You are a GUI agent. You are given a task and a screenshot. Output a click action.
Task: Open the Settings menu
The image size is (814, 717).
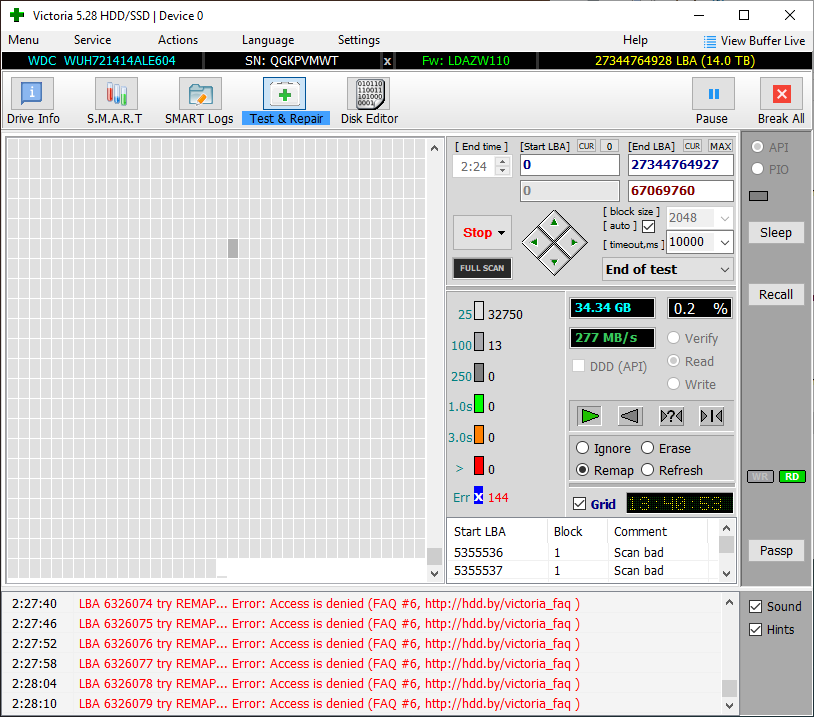(x=359, y=40)
